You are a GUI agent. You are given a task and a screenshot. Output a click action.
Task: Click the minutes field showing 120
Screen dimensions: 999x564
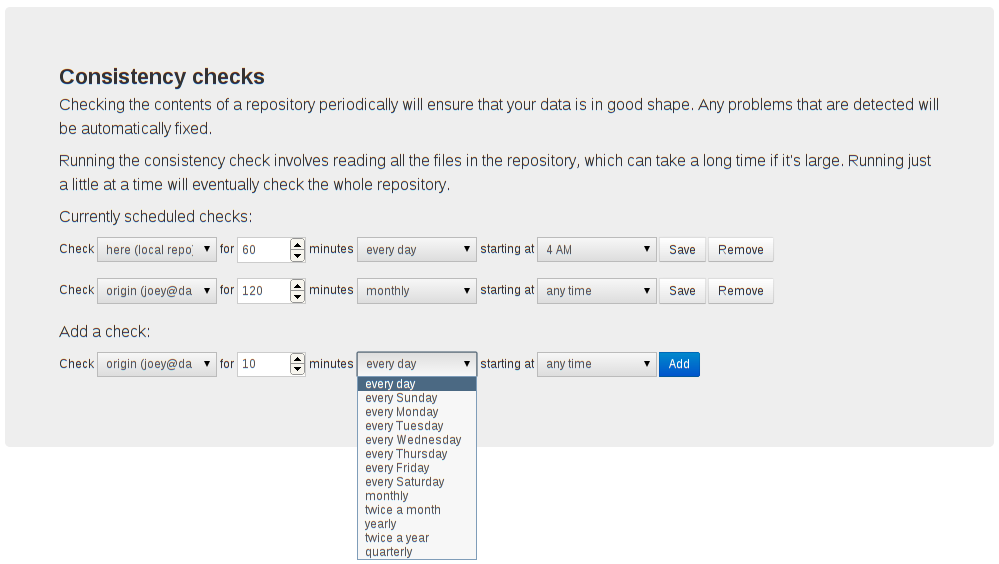point(263,291)
